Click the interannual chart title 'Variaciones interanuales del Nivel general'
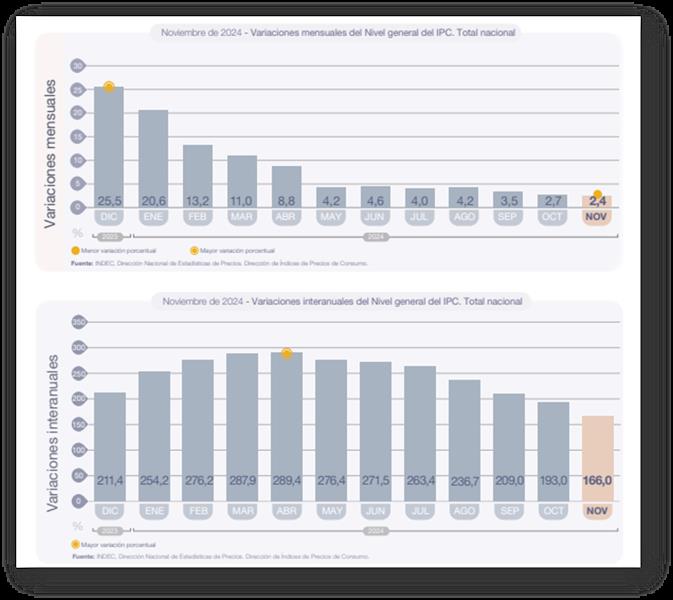 point(340,301)
